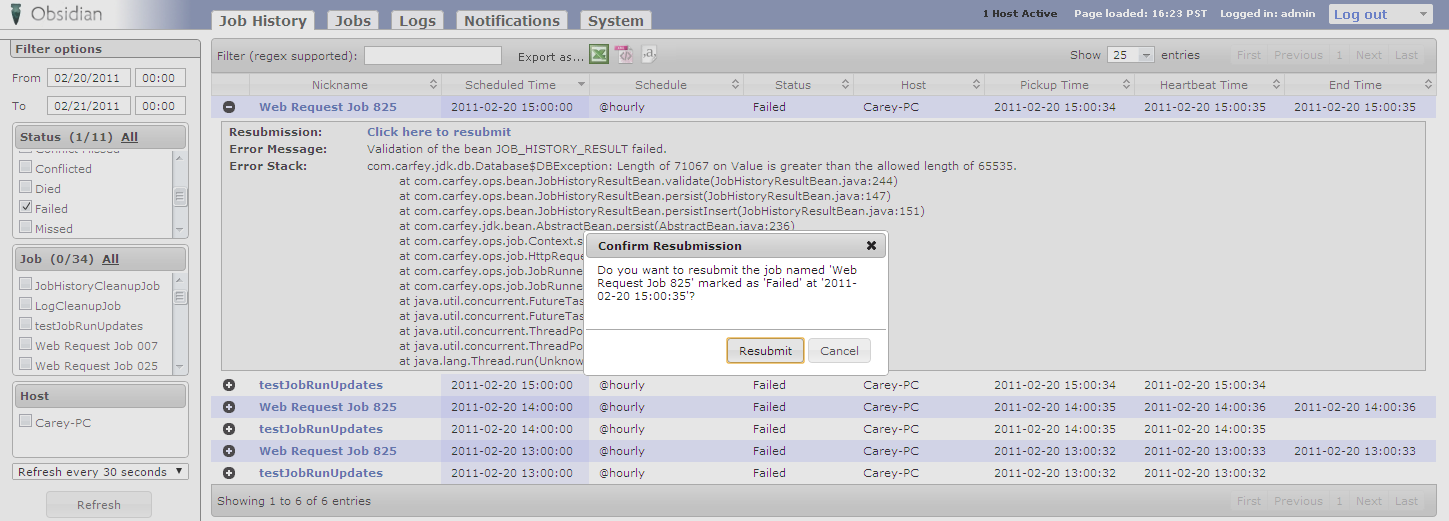Image resolution: width=1449 pixels, height=521 pixels.
Task: Expand the 15:00 testJobRunUpdates row details
Action: point(229,385)
